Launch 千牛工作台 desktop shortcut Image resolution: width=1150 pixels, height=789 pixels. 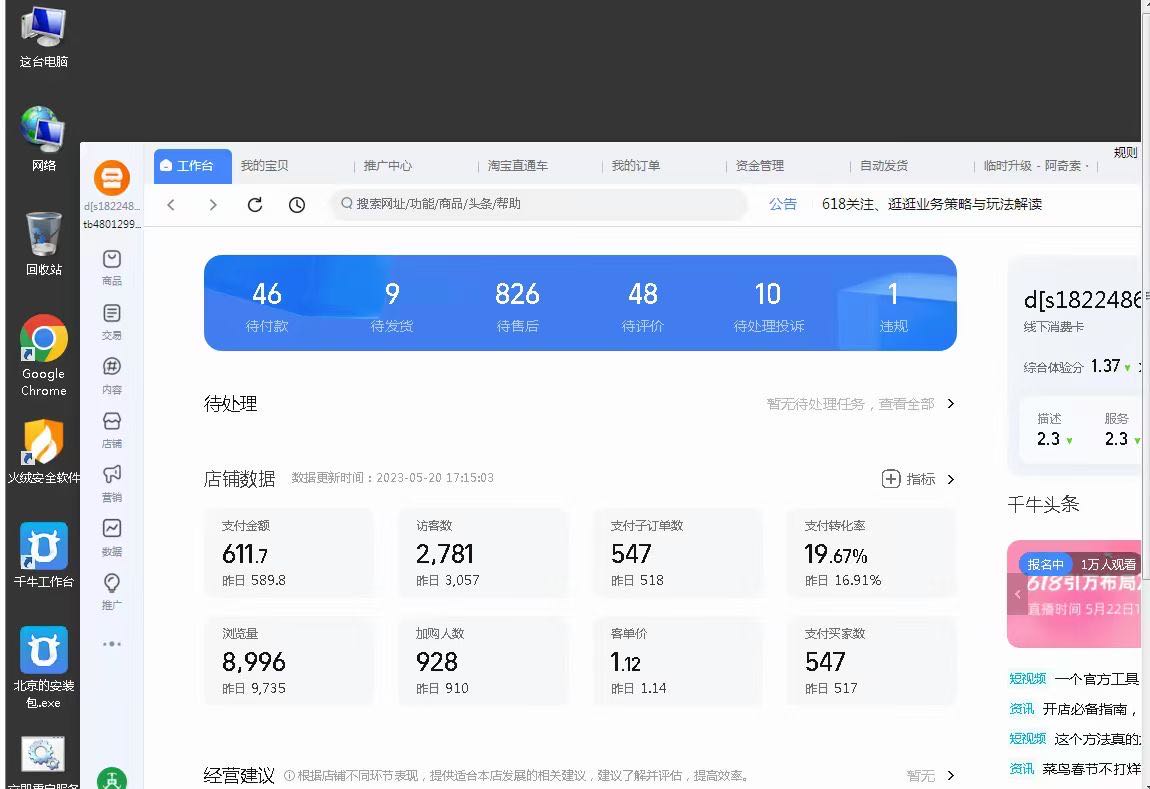43,555
